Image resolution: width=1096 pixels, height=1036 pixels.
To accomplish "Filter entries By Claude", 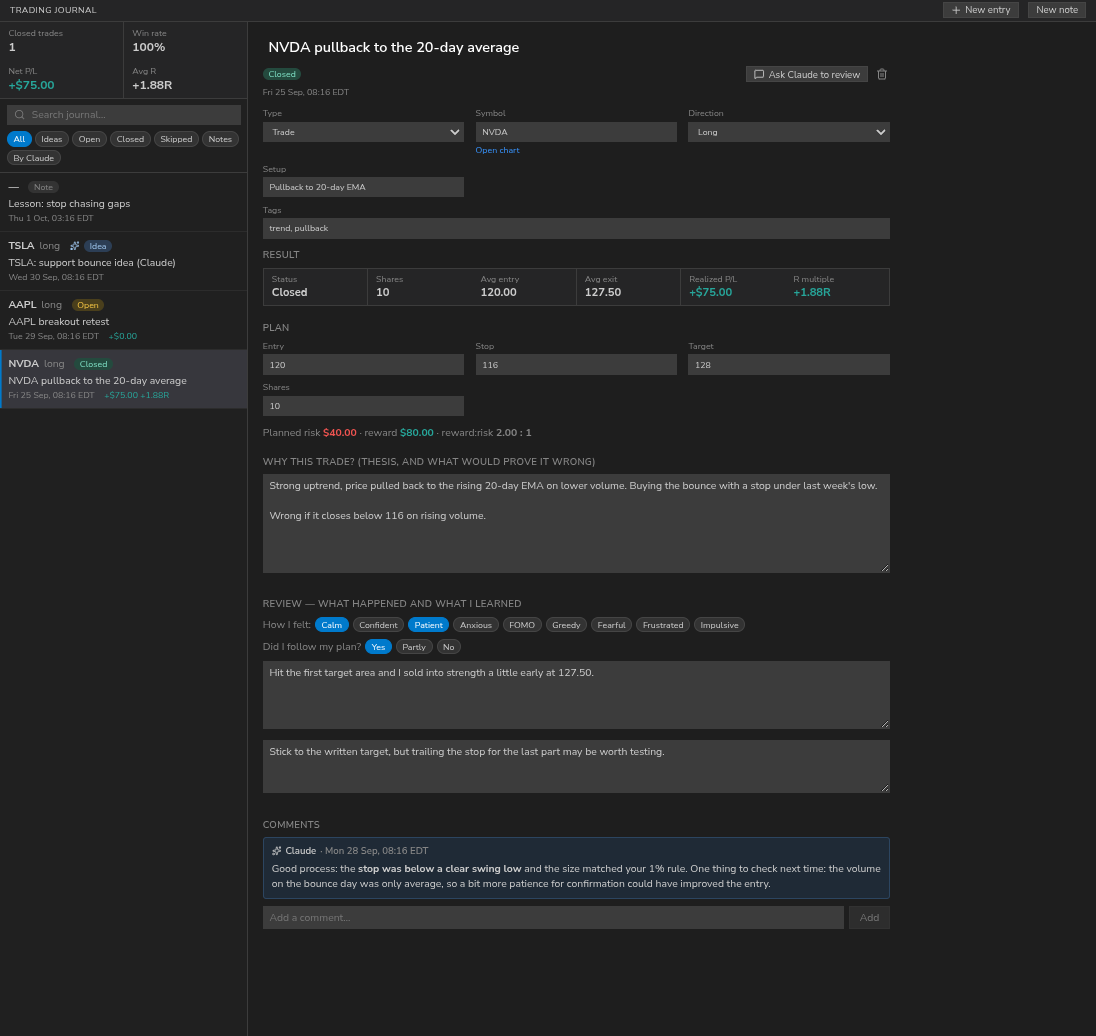I will coord(34,158).
